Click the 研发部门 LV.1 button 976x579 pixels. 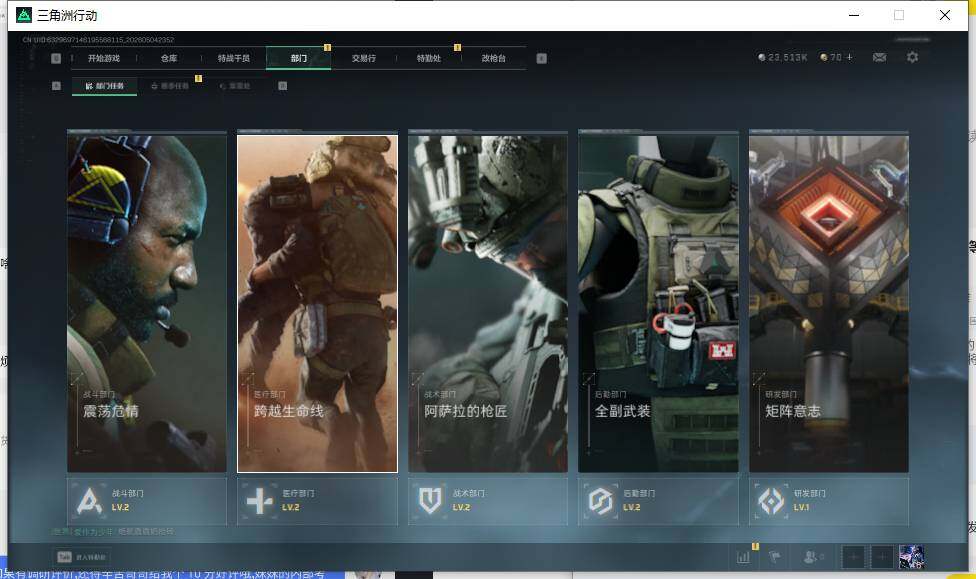(829, 501)
